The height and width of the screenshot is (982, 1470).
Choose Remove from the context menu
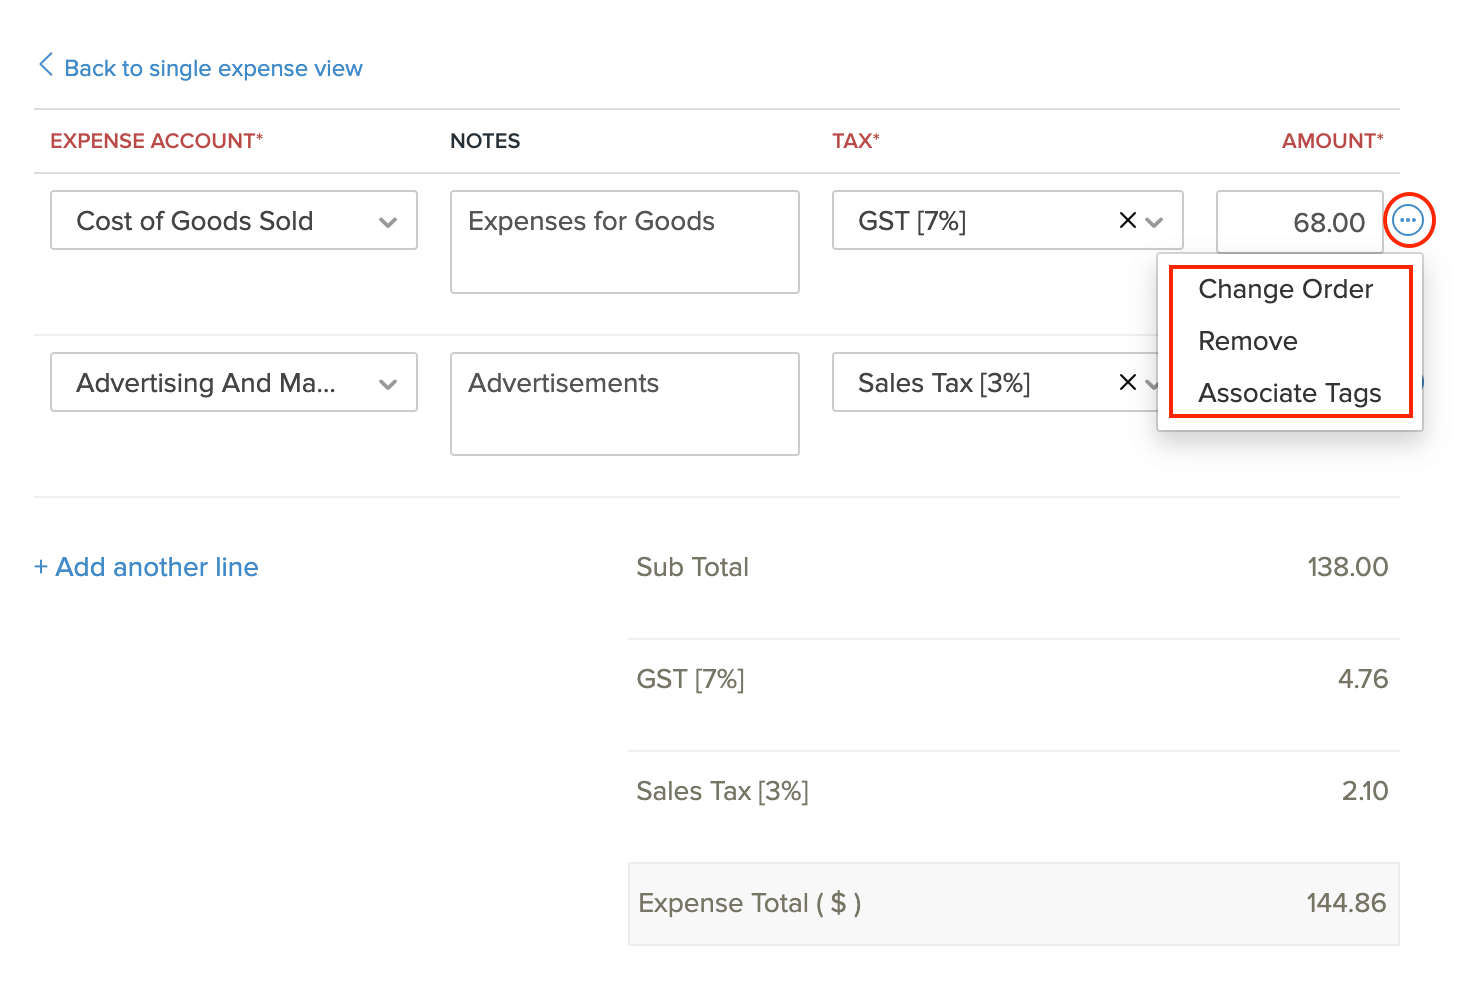(1248, 341)
